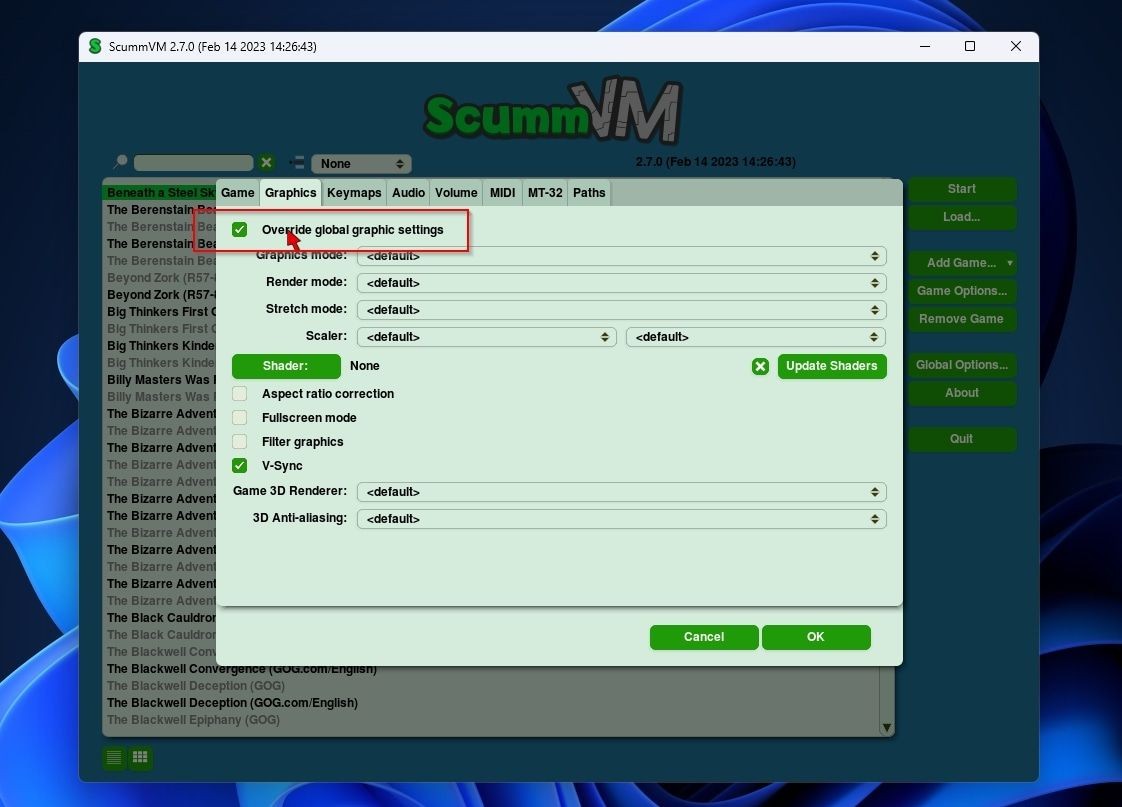Open the Keymaps tab
Viewport: 1122px width, 807px height.
[x=354, y=192]
